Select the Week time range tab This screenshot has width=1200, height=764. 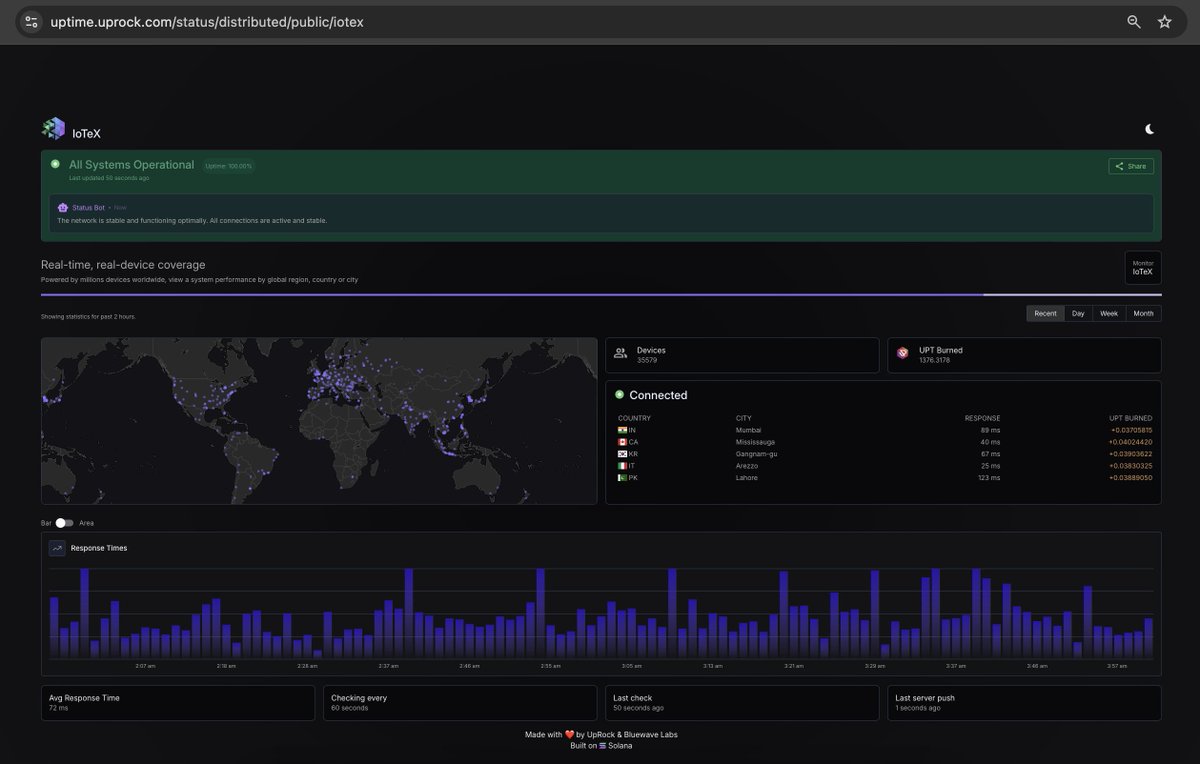coord(1109,314)
